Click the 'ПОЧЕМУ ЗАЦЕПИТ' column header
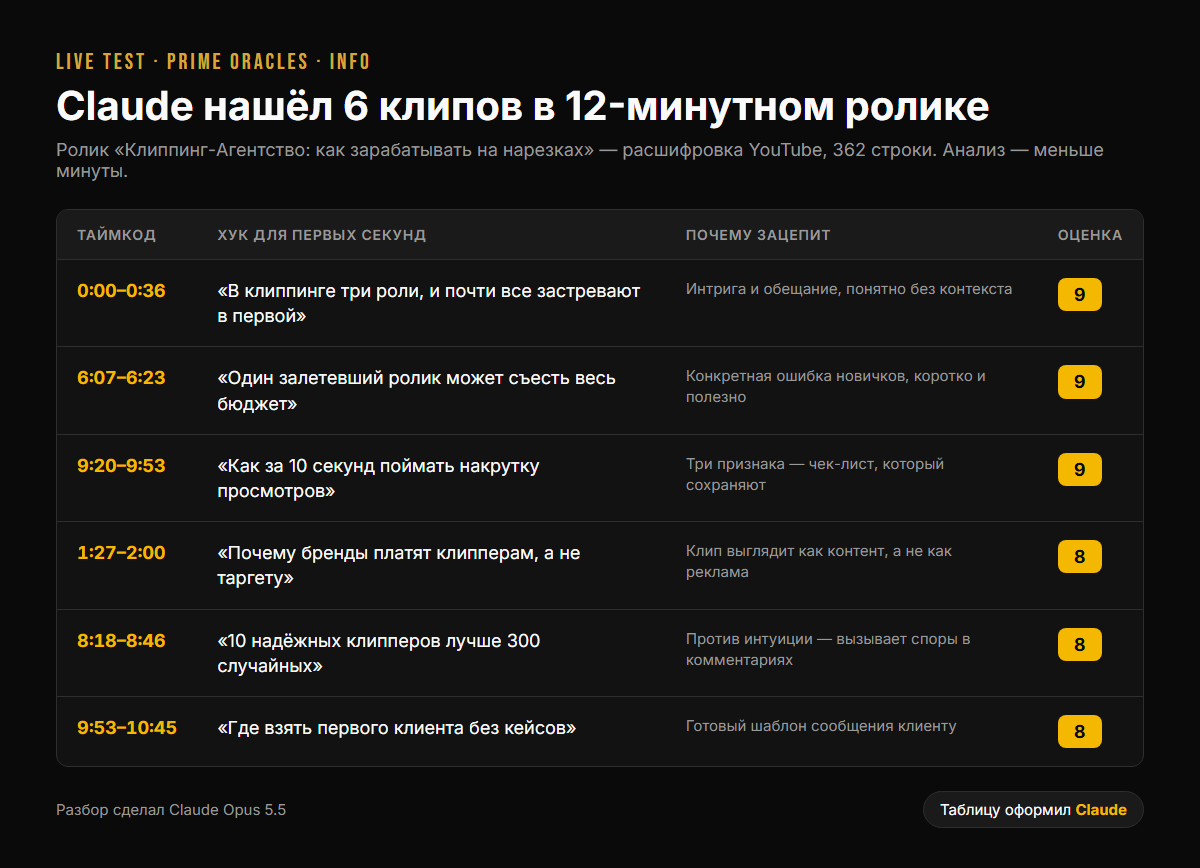Viewport: 1200px width, 868px height. pos(758,235)
